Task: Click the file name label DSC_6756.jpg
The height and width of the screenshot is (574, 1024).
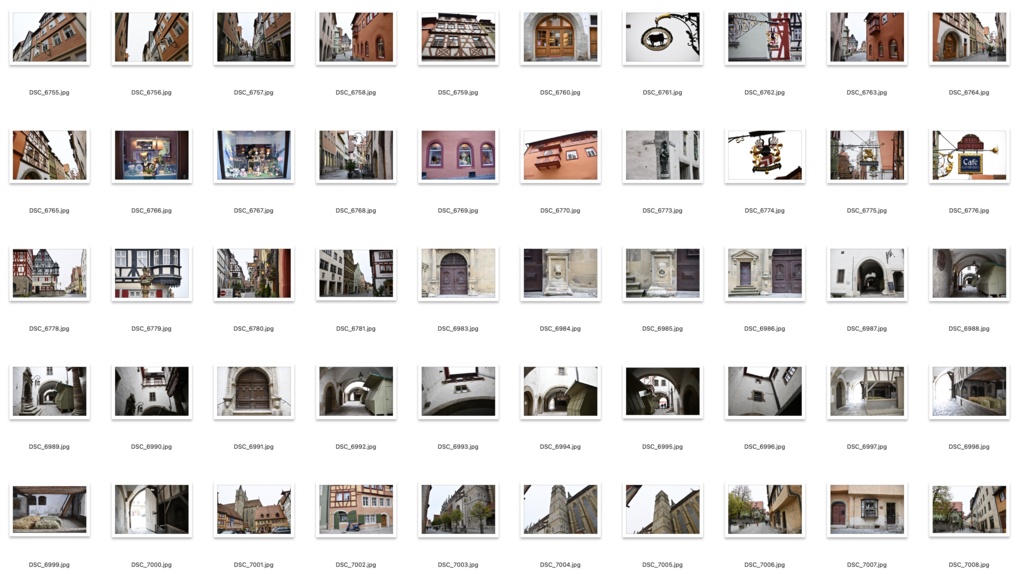Action: (152, 93)
